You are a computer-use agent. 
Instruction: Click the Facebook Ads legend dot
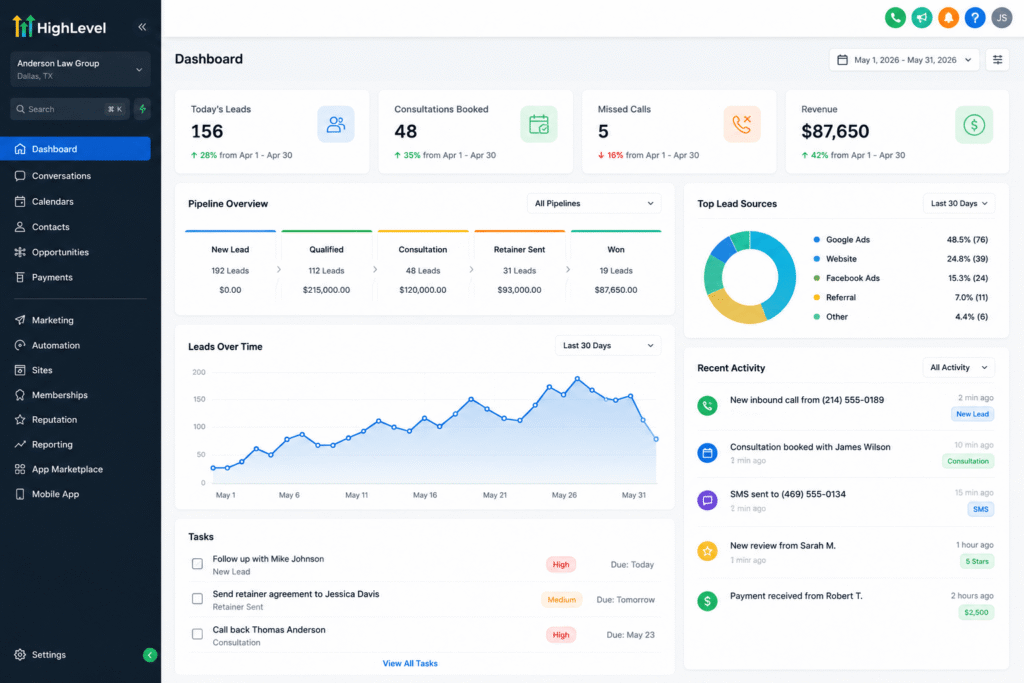pos(816,278)
